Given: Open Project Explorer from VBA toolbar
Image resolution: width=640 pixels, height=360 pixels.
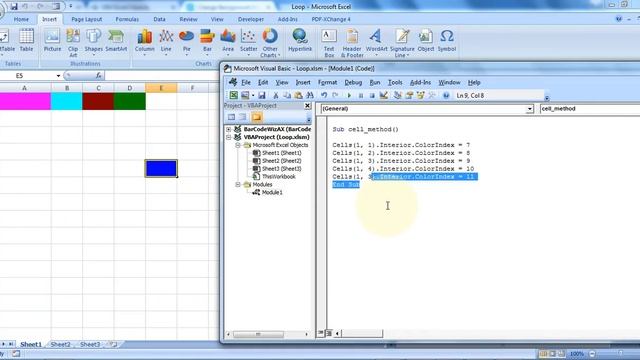Looking at the screenshot, I should (397, 96).
